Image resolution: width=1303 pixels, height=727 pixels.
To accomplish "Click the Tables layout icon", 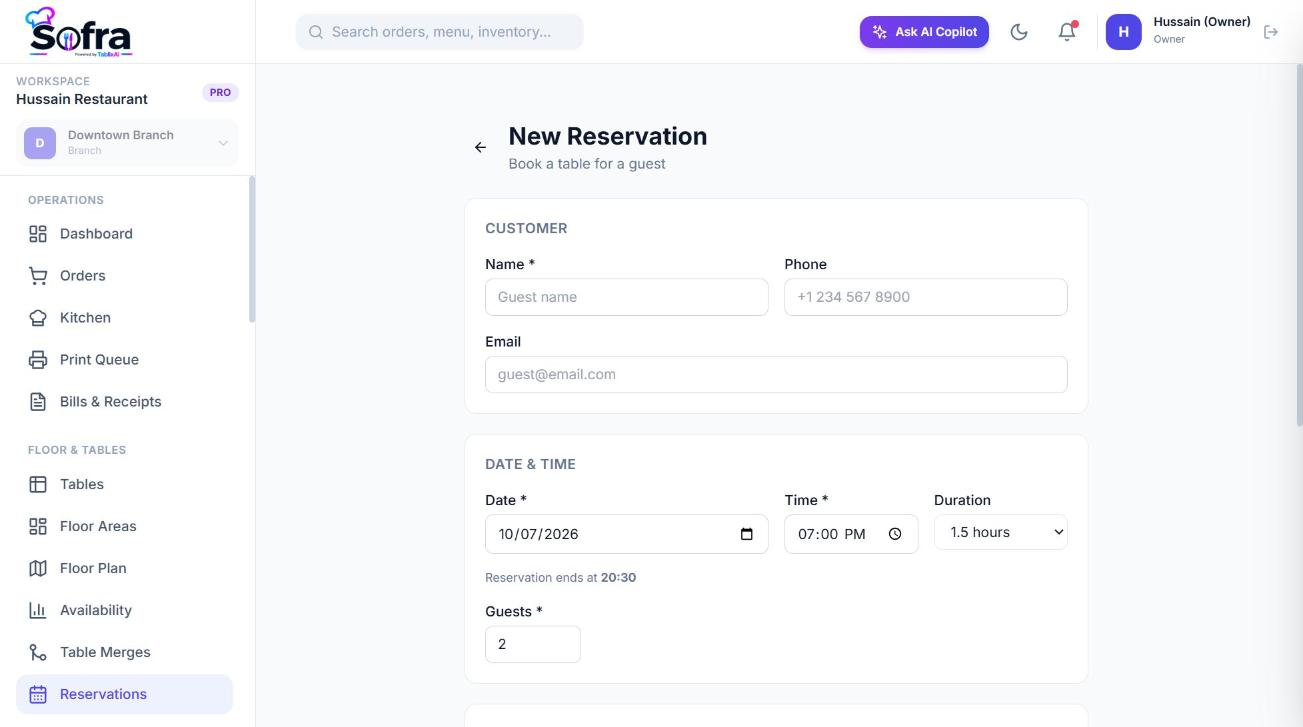I will [x=38, y=484].
